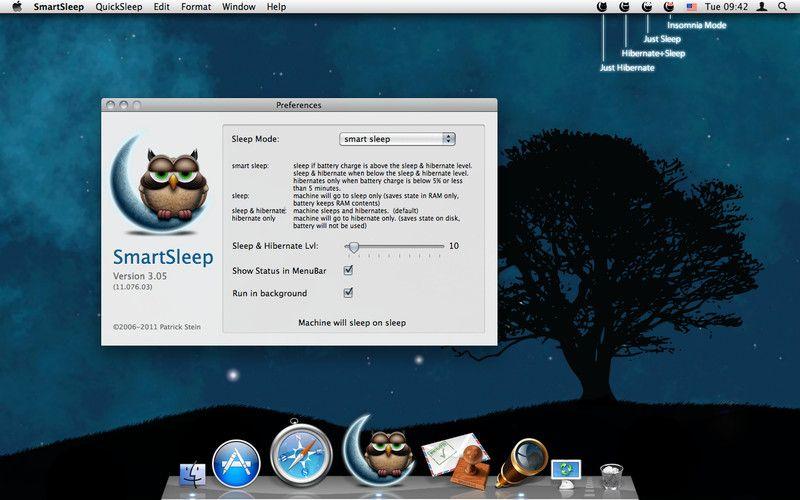This screenshot has height=500, width=800.
Task: Click the Preferences window title bar
Action: coord(299,105)
